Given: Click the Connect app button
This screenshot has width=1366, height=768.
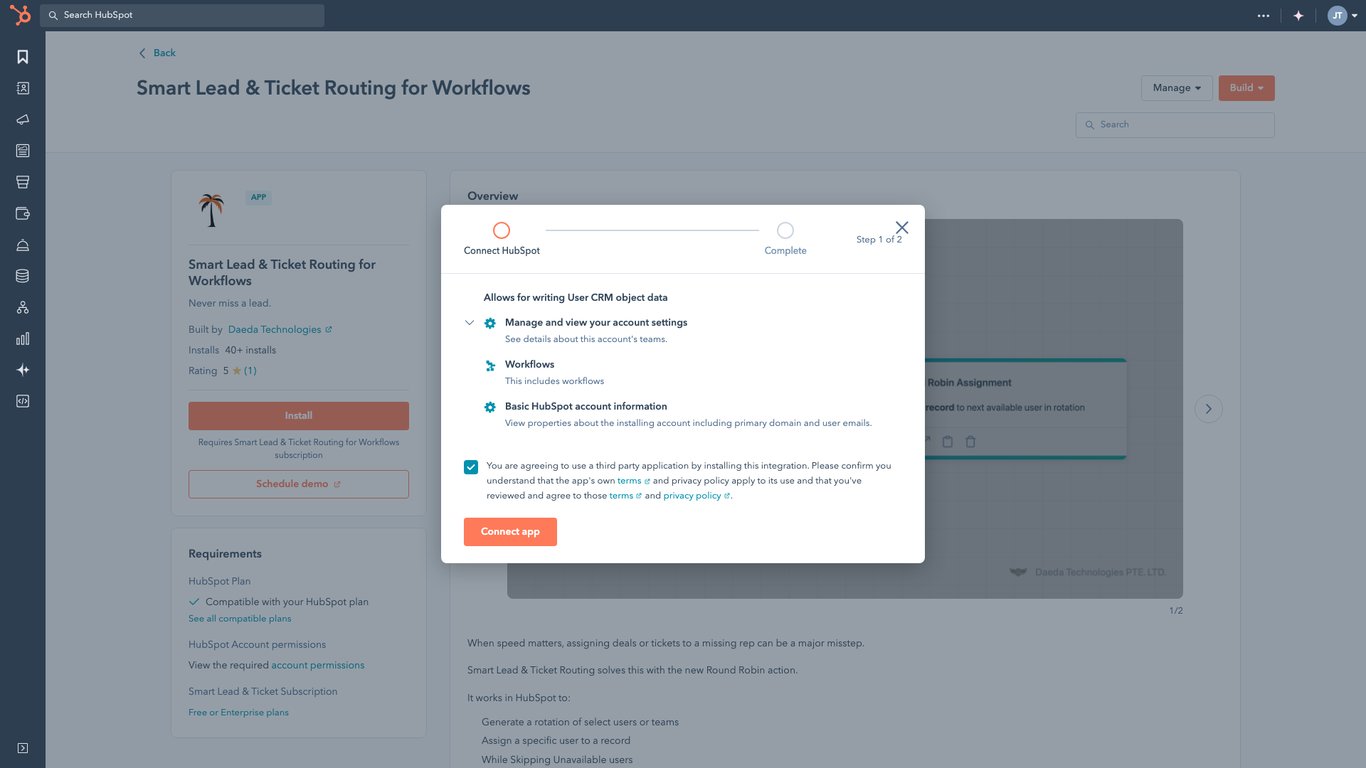Looking at the screenshot, I should 510,531.
